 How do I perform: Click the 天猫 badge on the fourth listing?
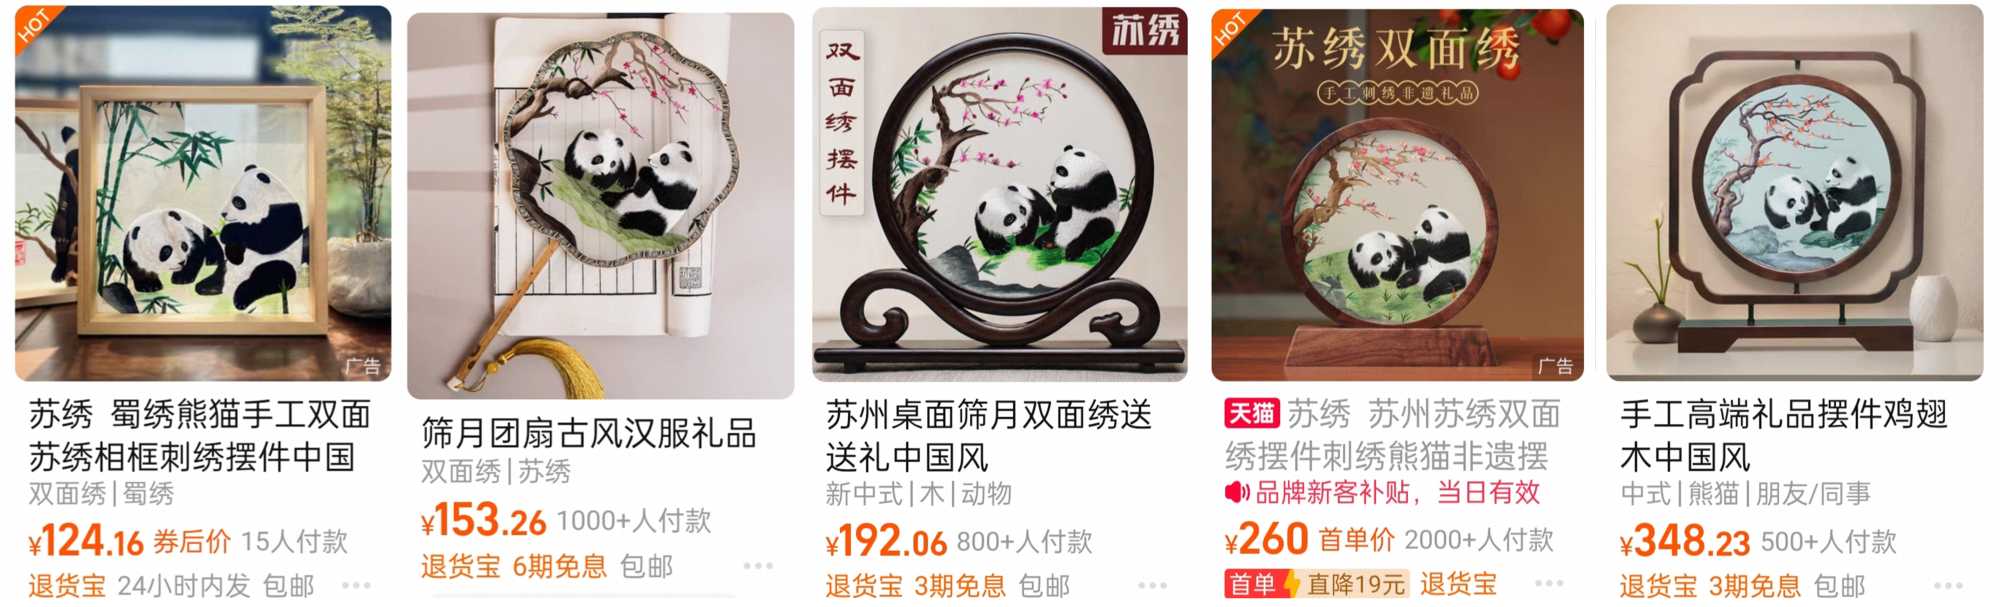1251,413
